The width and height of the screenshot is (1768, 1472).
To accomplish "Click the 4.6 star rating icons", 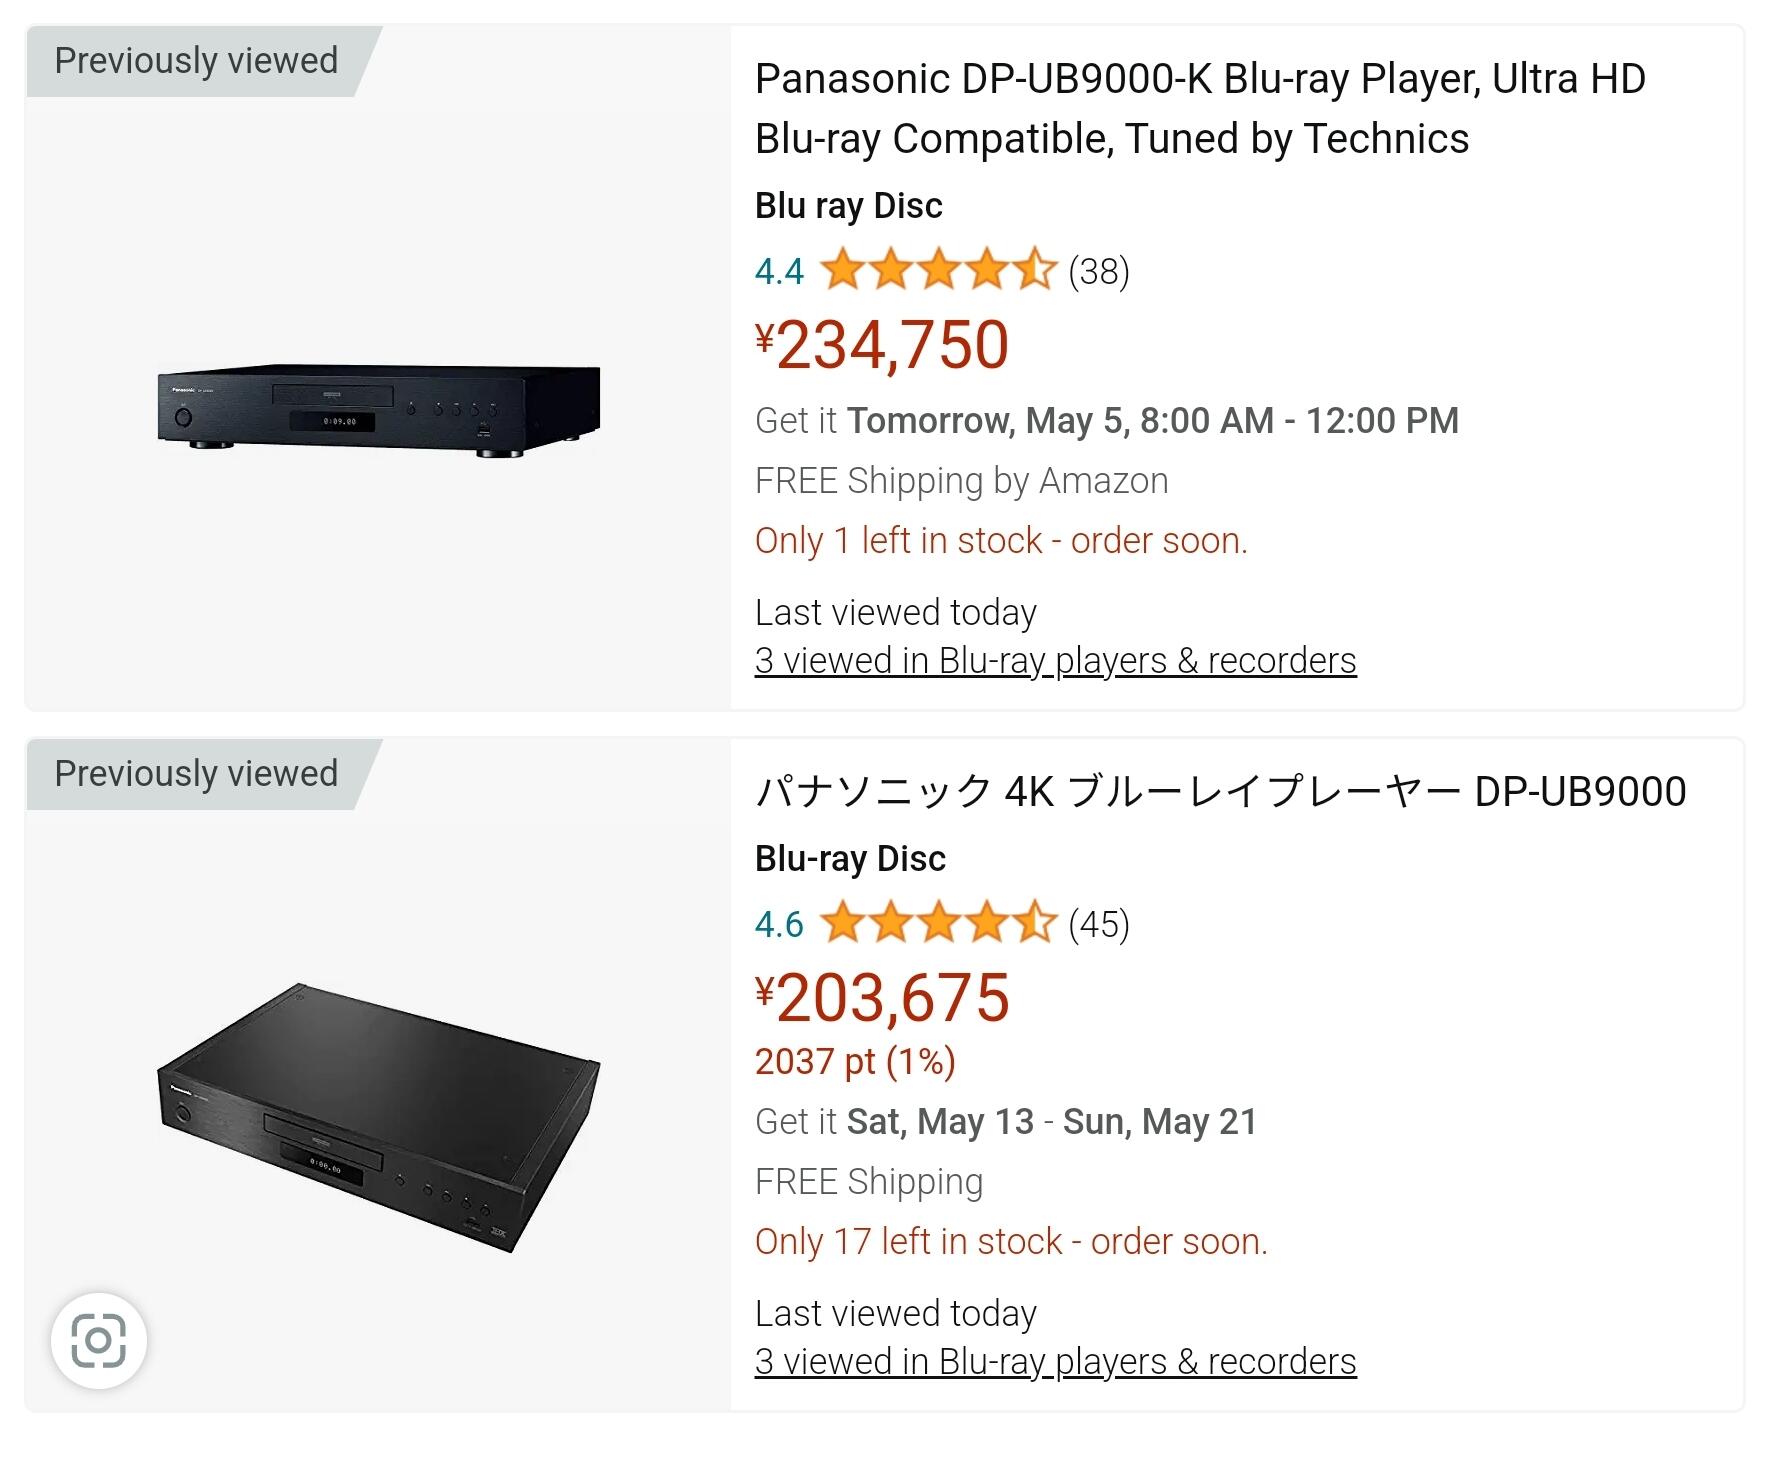I will [937, 924].
